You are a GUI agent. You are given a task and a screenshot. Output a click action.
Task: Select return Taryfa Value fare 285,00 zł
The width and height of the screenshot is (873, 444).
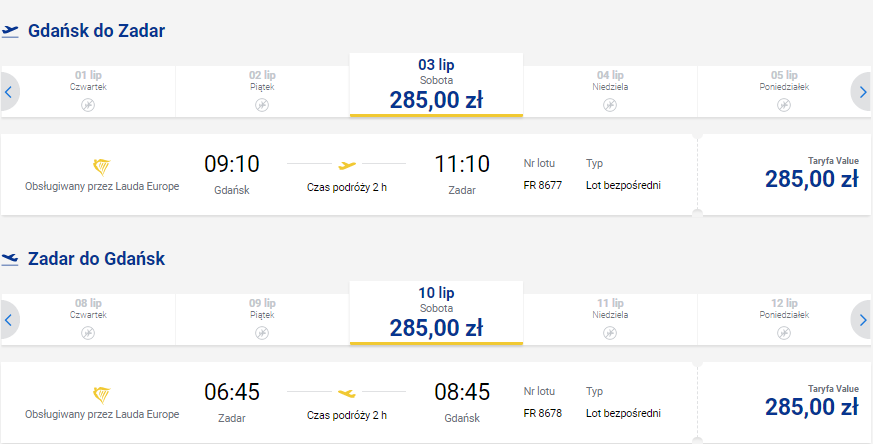pos(785,402)
